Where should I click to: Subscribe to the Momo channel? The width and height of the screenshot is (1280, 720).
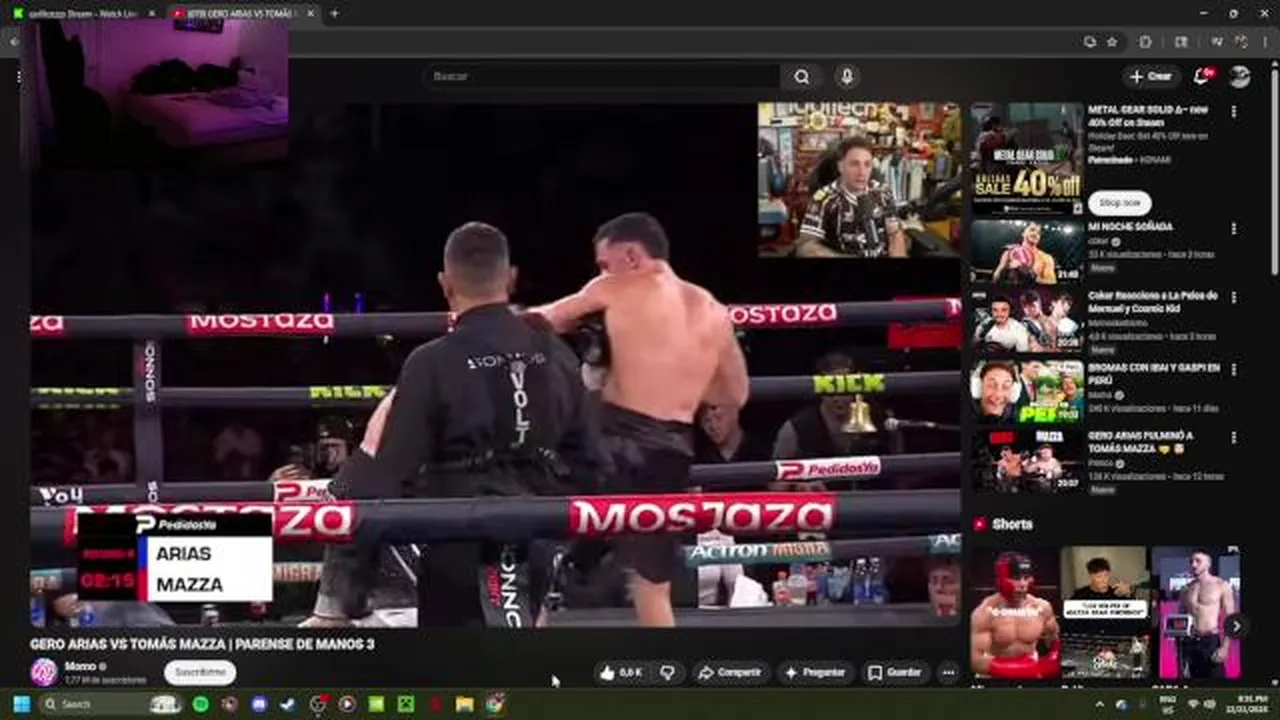[200, 673]
